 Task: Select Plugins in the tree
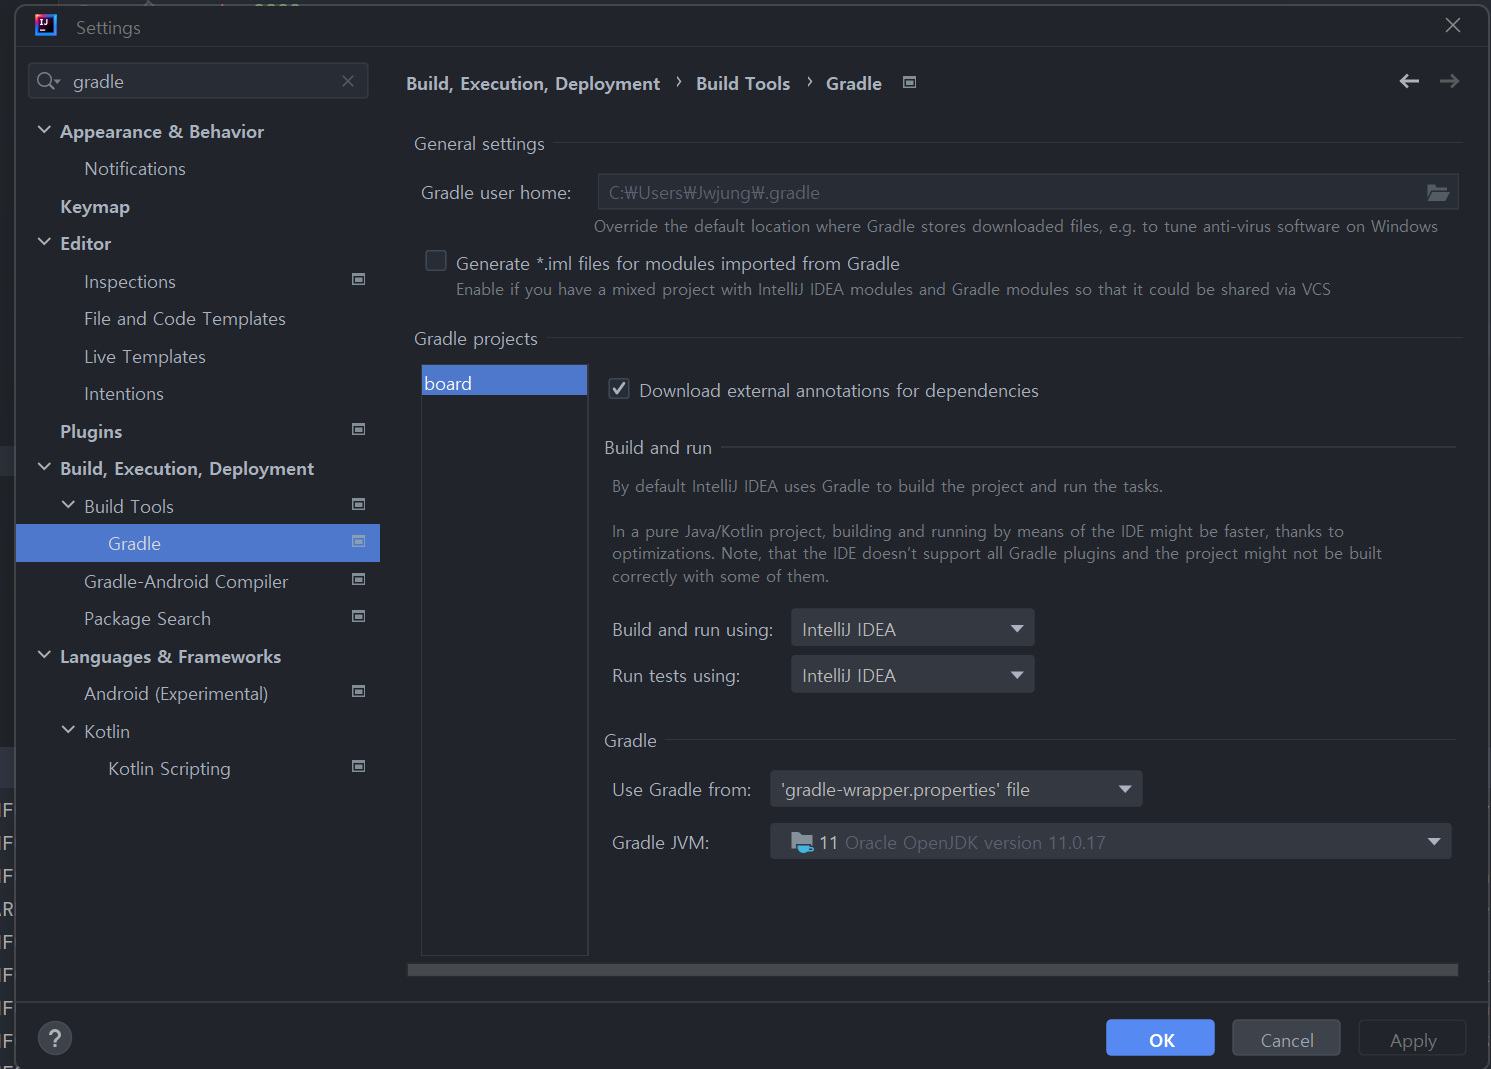point(91,432)
